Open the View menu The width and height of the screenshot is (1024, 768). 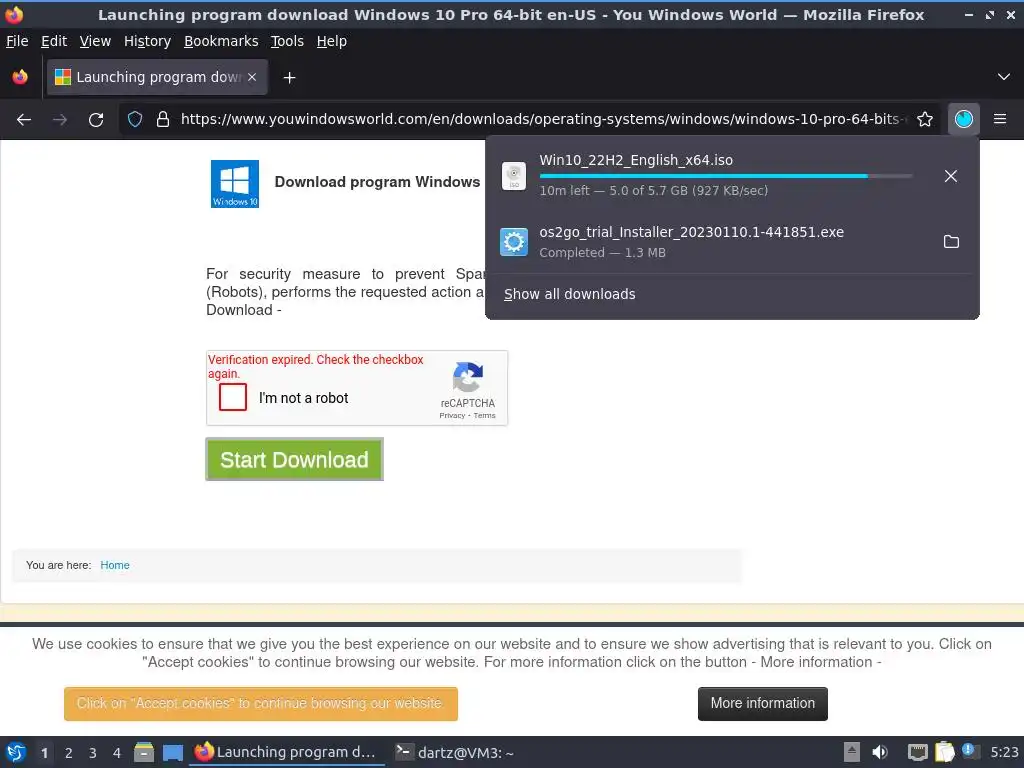[x=95, y=41]
